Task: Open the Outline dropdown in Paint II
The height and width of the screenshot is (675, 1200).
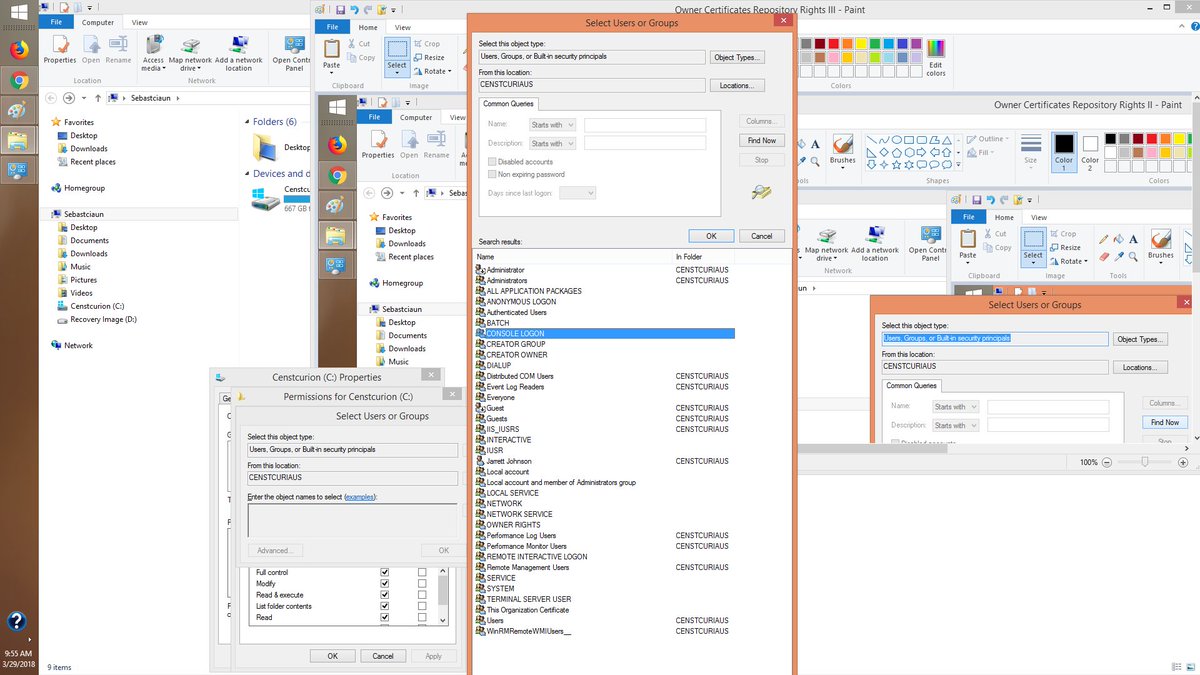Action: click(x=990, y=139)
